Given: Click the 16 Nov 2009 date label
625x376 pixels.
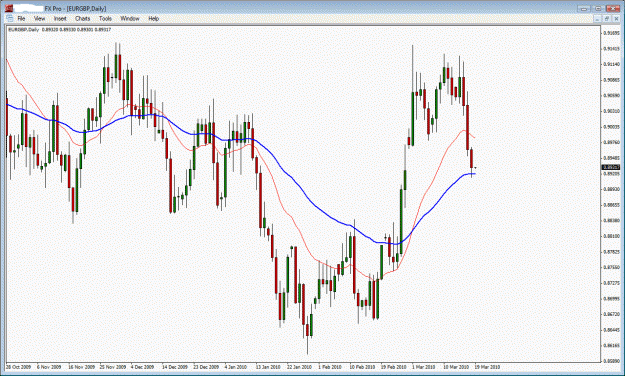Looking at the screenshot, I should click(x=81, y=367).
